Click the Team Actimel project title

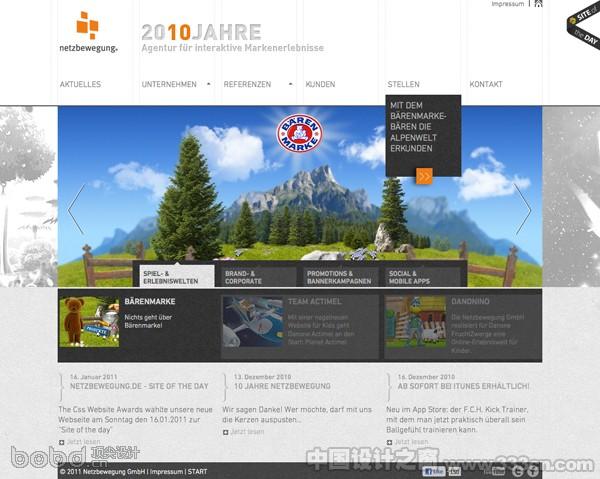(x=315, y=301)
